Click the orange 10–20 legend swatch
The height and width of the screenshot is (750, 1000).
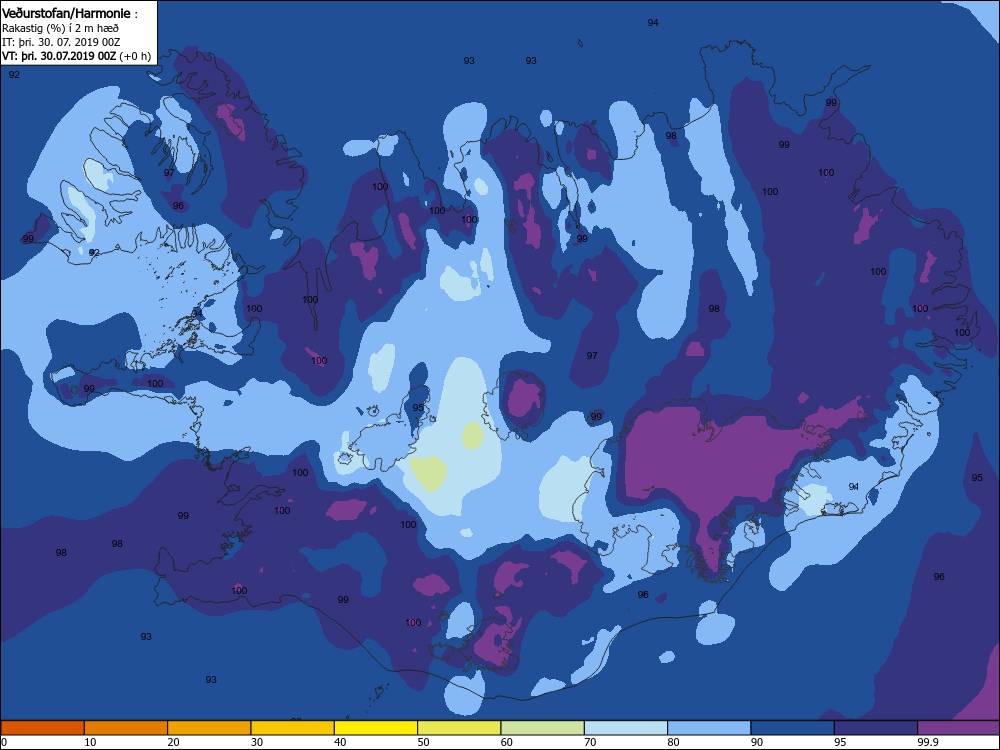(x=126, y=728)
